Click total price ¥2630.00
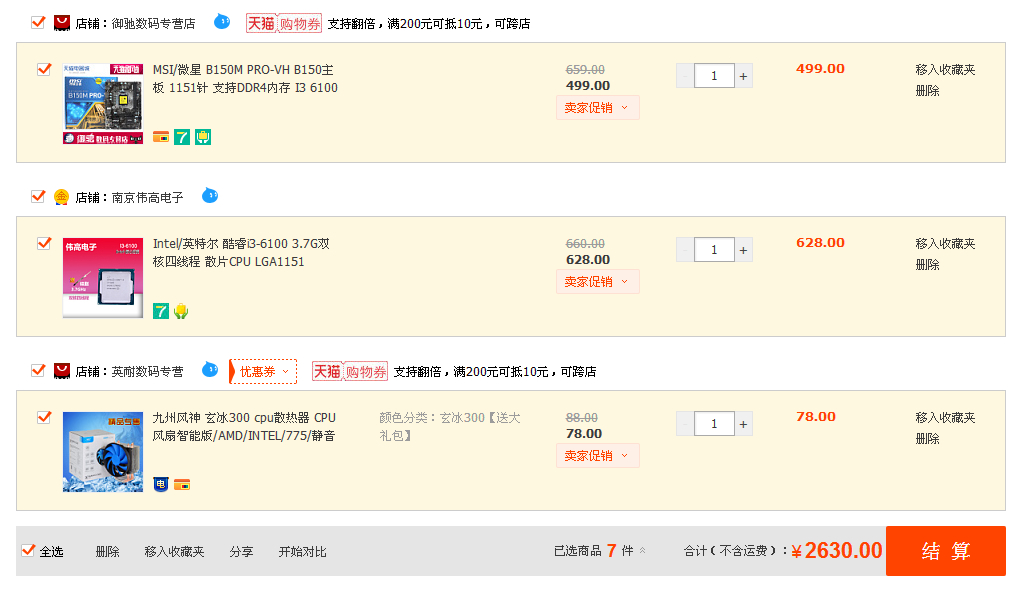 click(837, 551)
